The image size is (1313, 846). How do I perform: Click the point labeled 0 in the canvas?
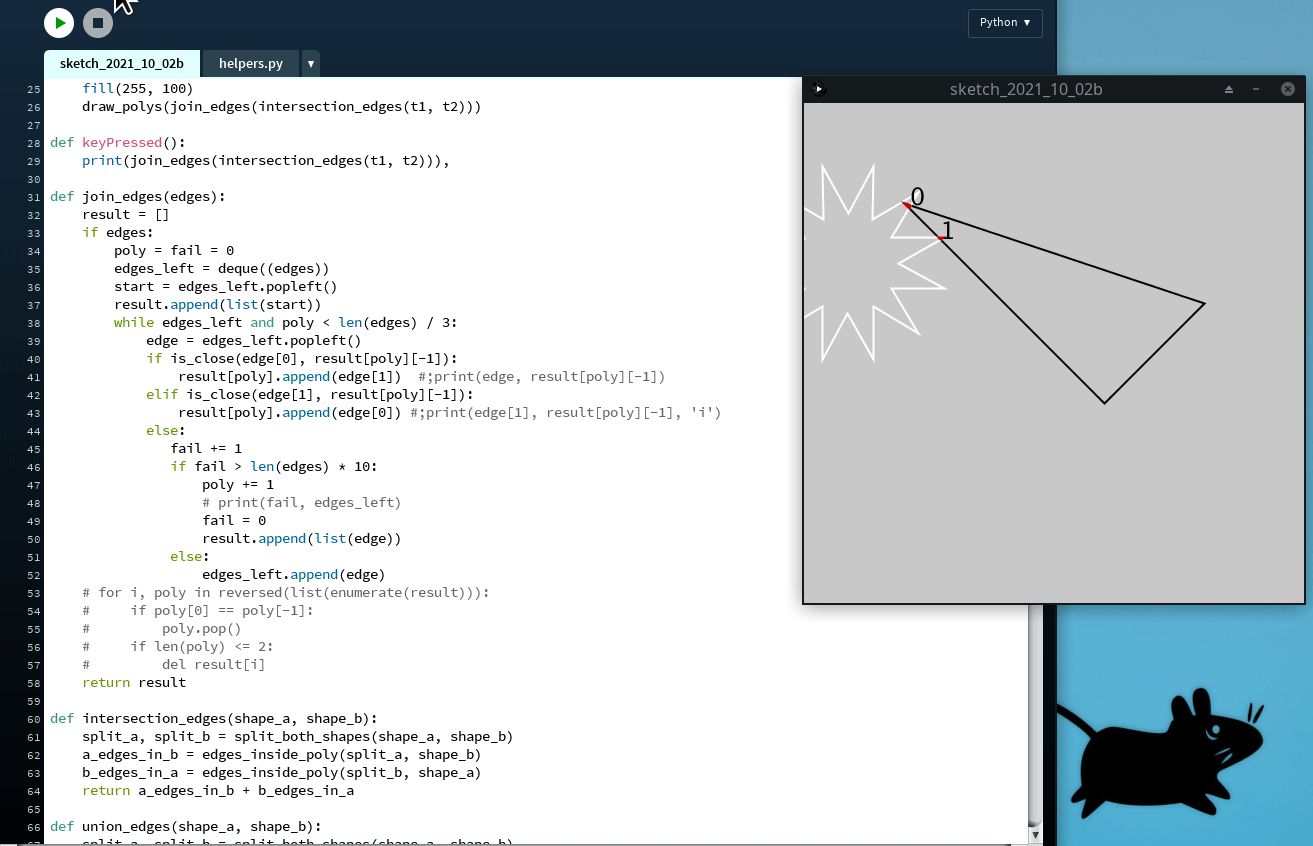pos(907,205)
